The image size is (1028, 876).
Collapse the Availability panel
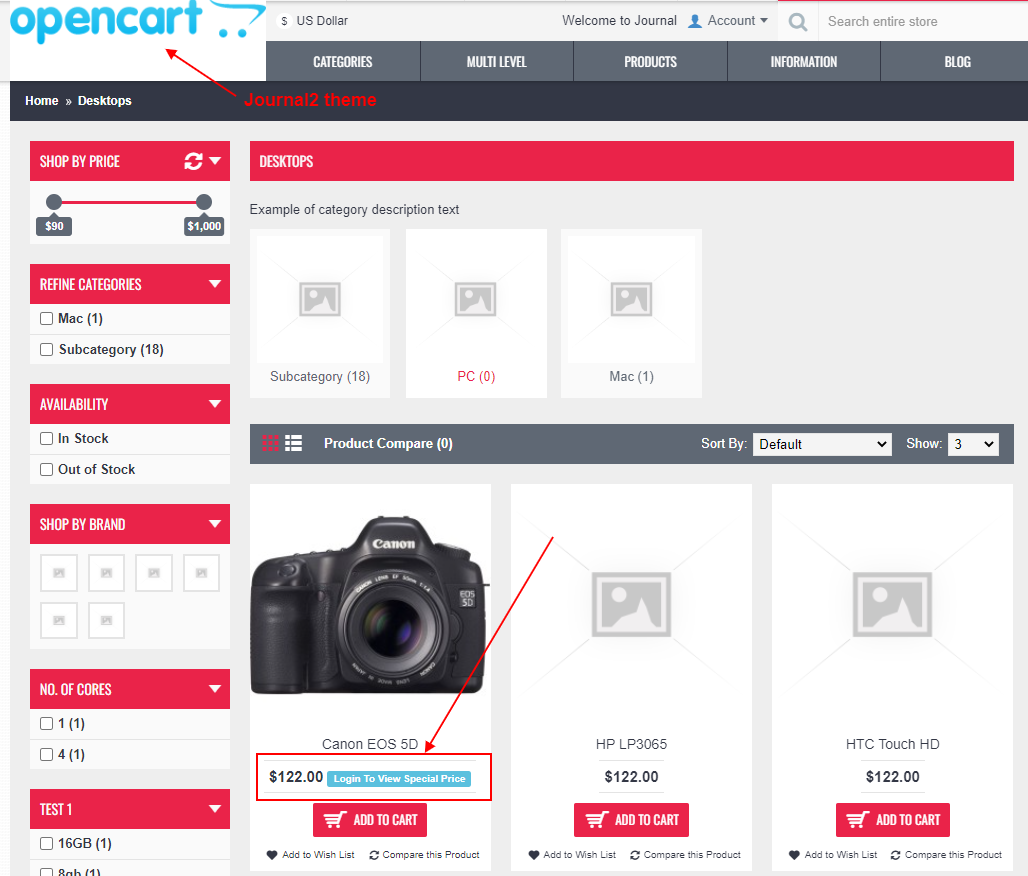coord(215,404)
